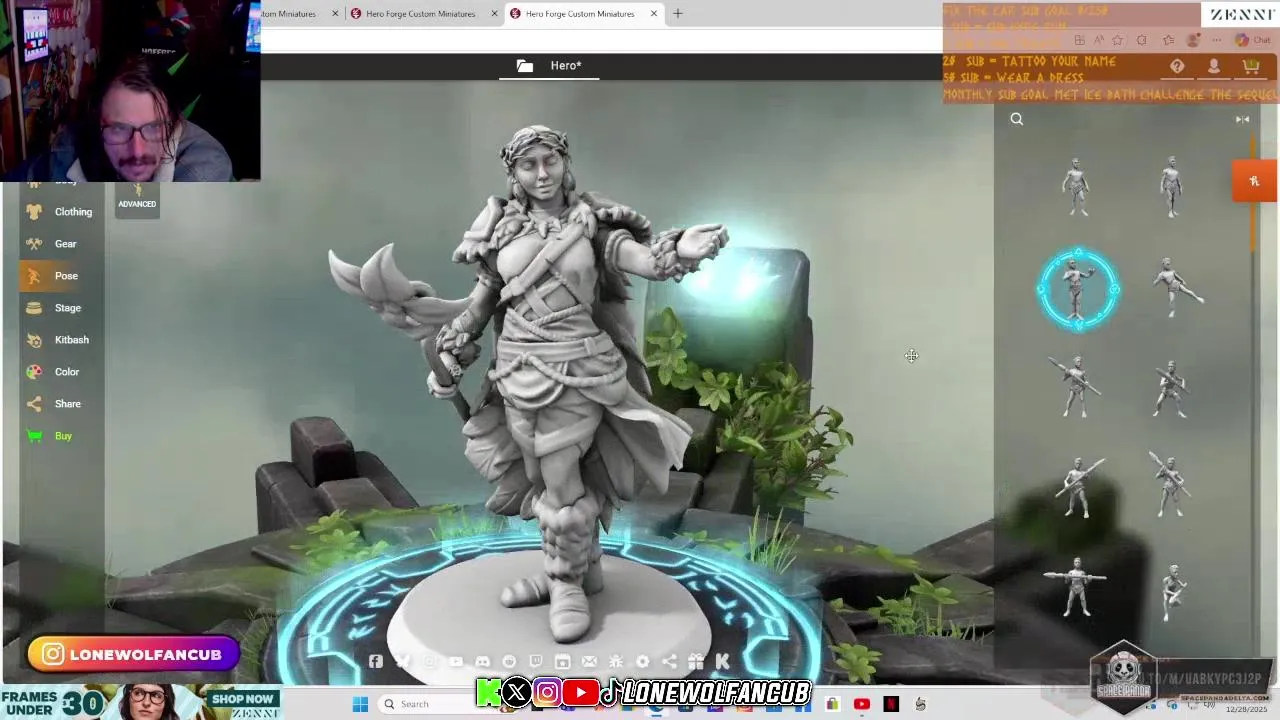The width and height of the screenshot is (1280, 720).
Task: Open the Color category in sidebar
Action: pos(60,372)
